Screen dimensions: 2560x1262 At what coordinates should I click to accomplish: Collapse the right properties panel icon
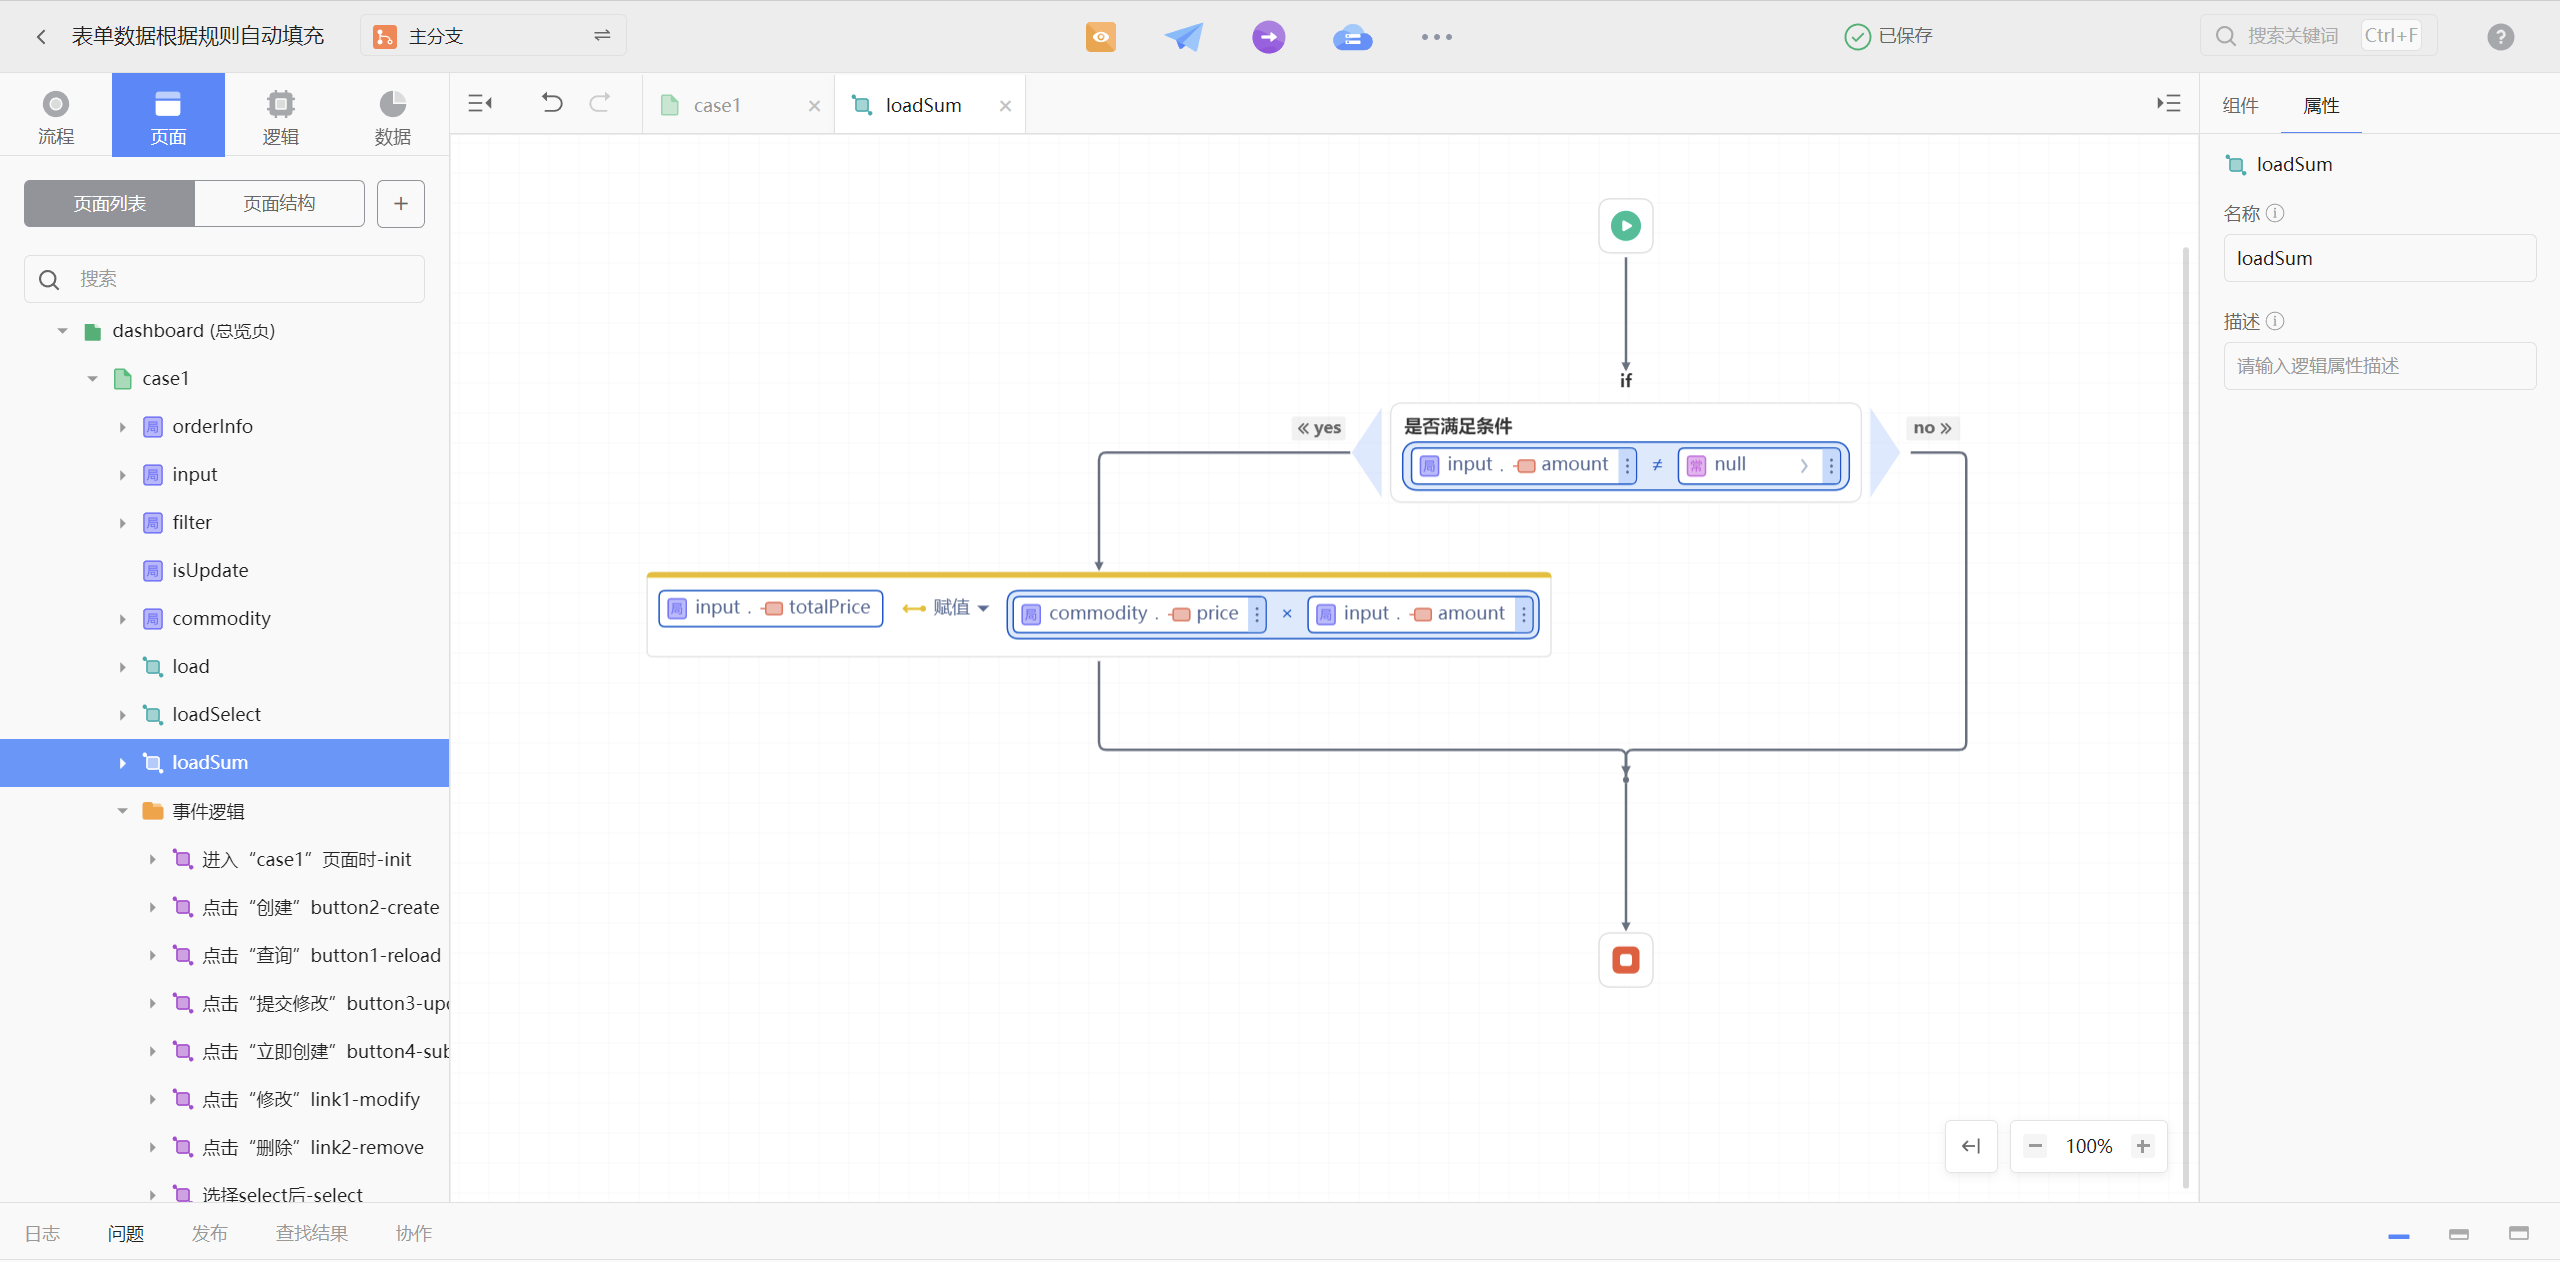tap(2168, 103)
